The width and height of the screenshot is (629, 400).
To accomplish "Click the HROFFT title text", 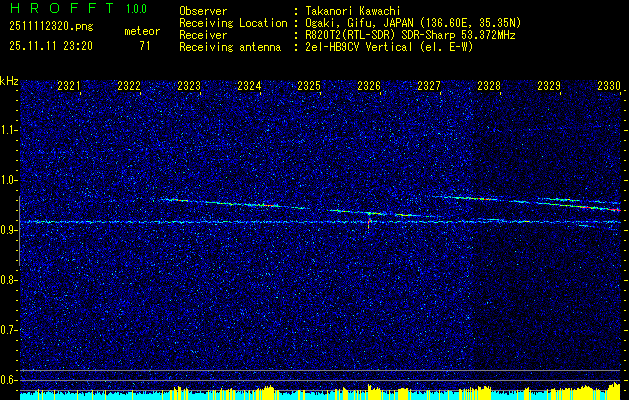I will point(62,8).
